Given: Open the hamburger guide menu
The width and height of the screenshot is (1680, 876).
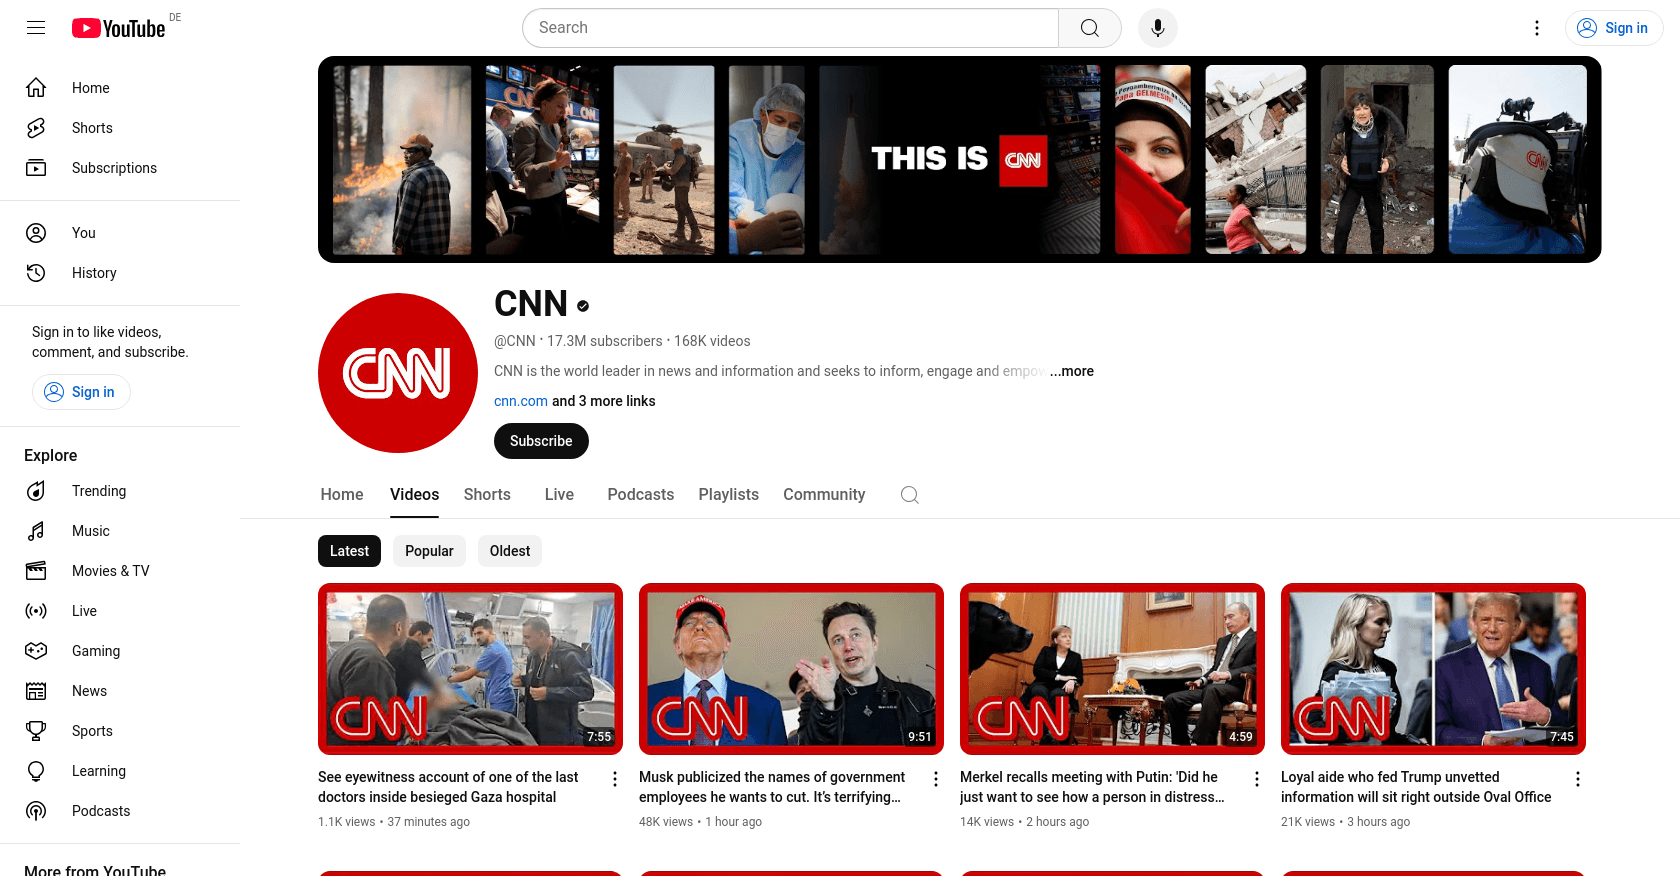Looking at the screenshot, I should click(36, 28).
